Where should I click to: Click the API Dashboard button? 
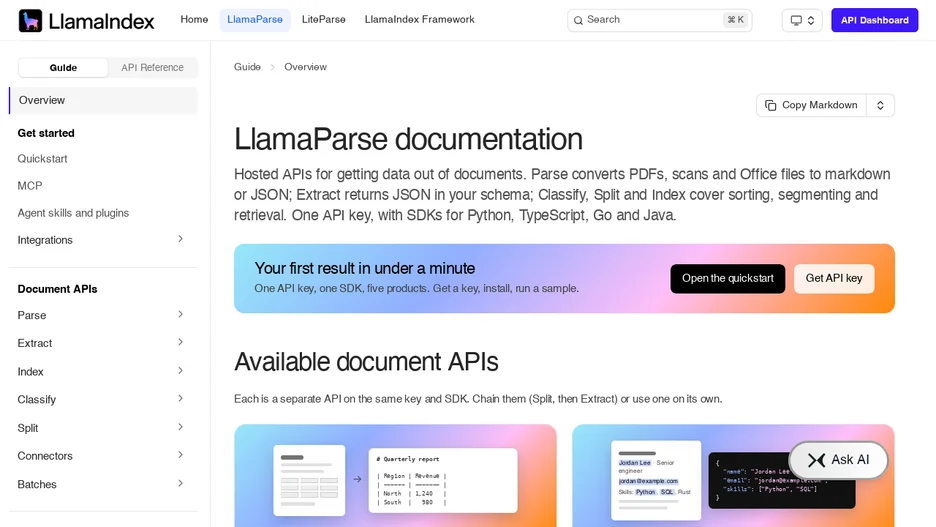tap(875, 20)
